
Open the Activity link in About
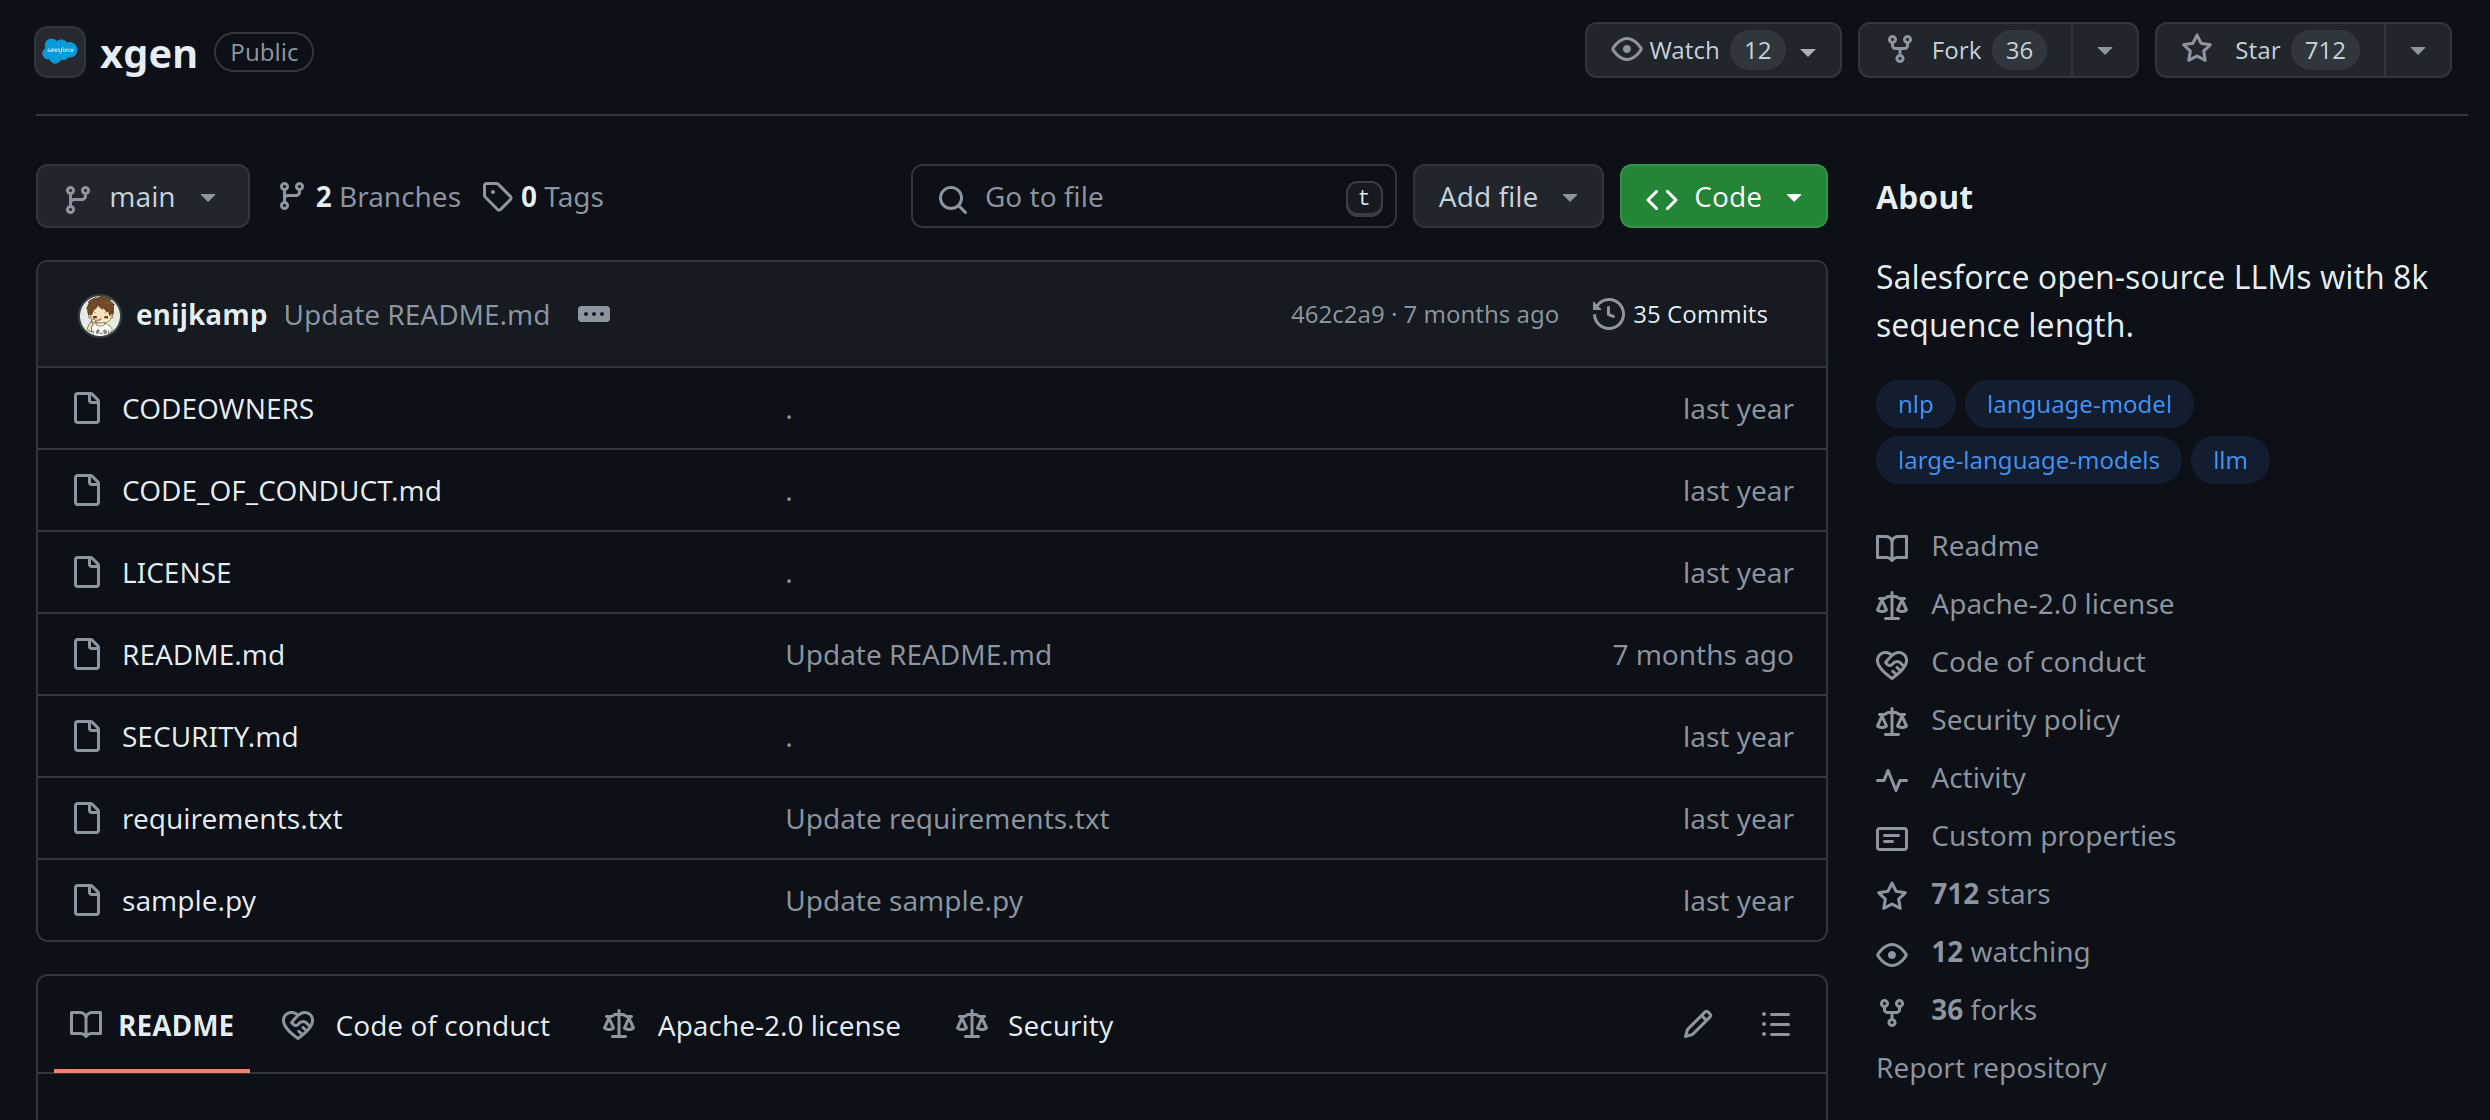click(1952, 779)
